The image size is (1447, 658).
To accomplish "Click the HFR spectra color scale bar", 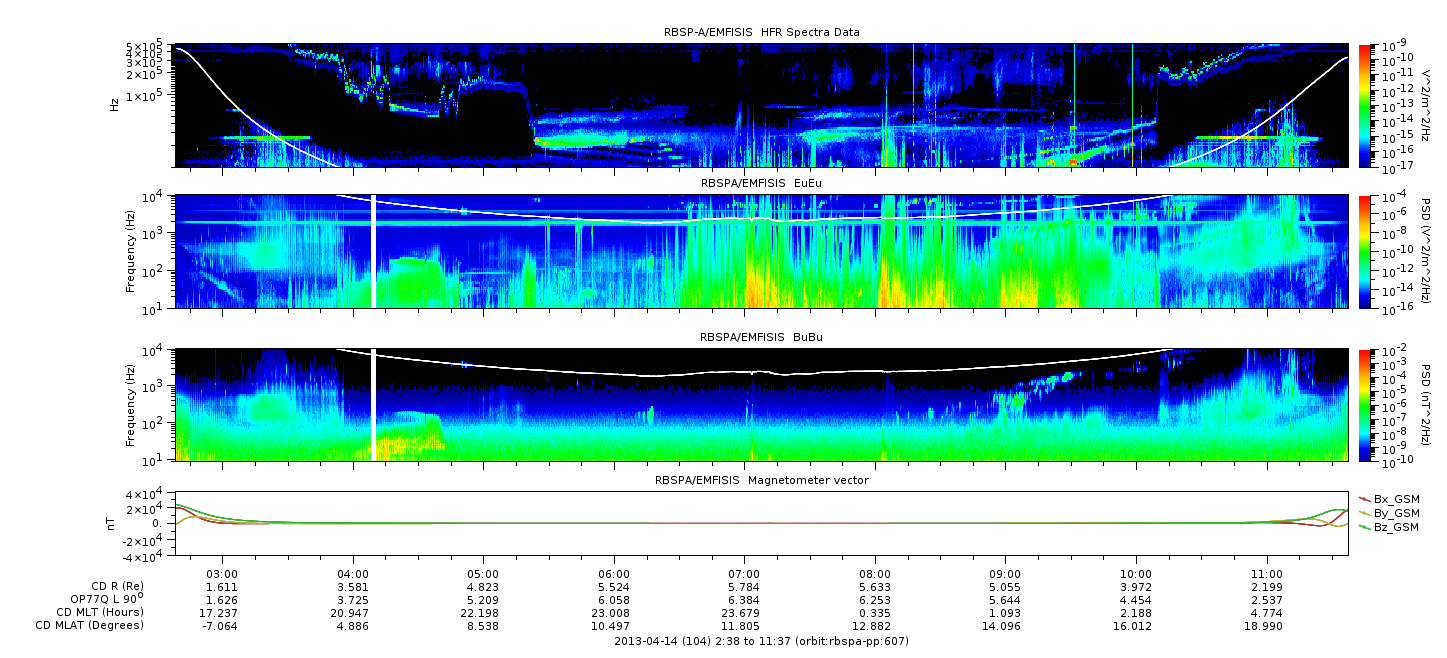I will pos(1364,104).
